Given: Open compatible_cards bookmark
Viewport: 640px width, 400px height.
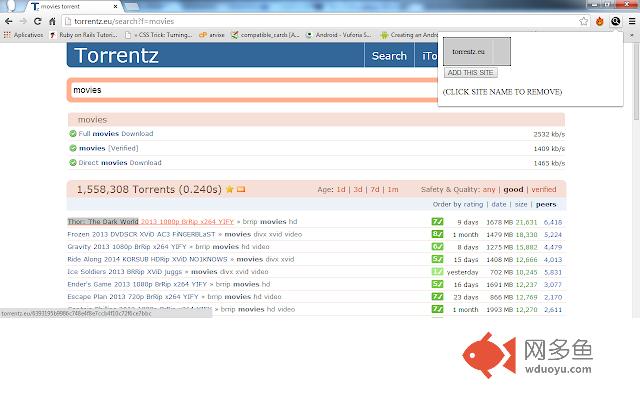Looking at the screenshot, I should point(265,35).
